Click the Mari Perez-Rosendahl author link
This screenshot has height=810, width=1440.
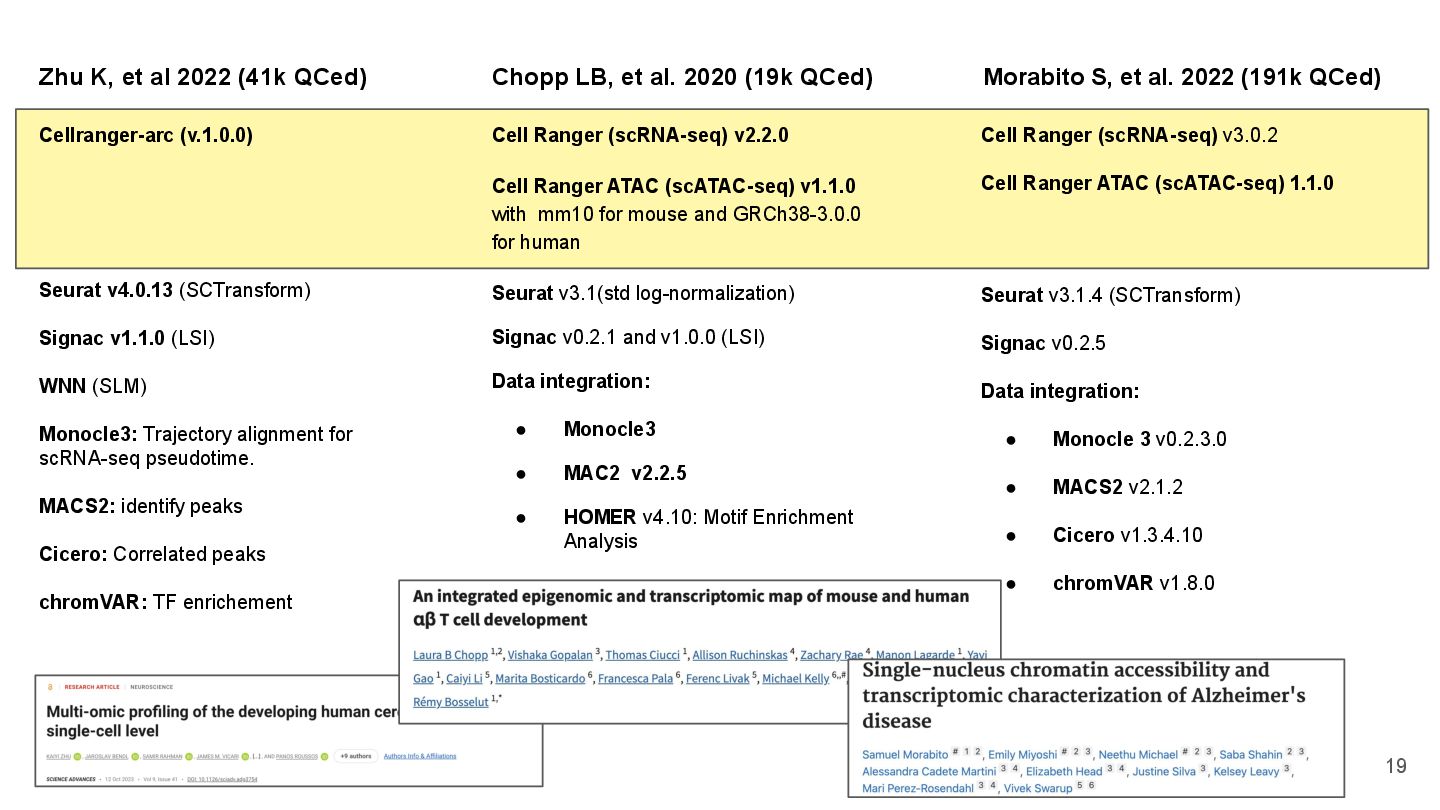(918, 788)
